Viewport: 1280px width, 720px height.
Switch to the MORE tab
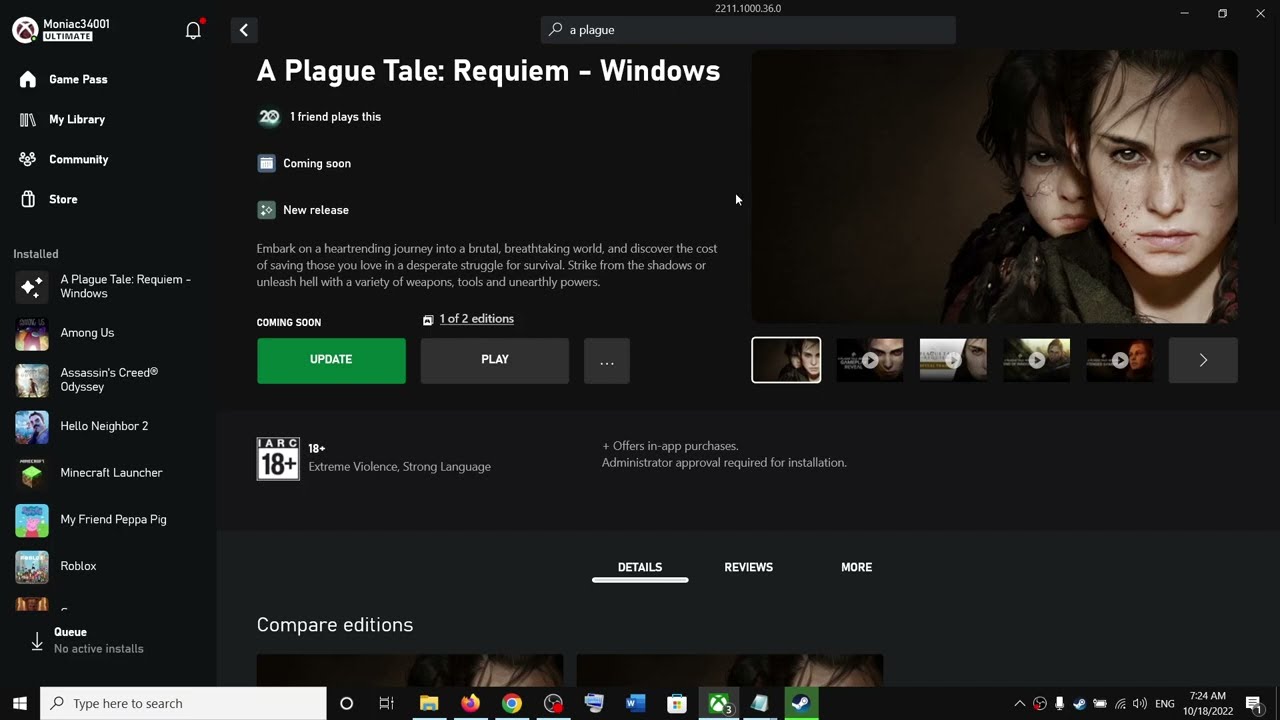[x=857, y=567]
